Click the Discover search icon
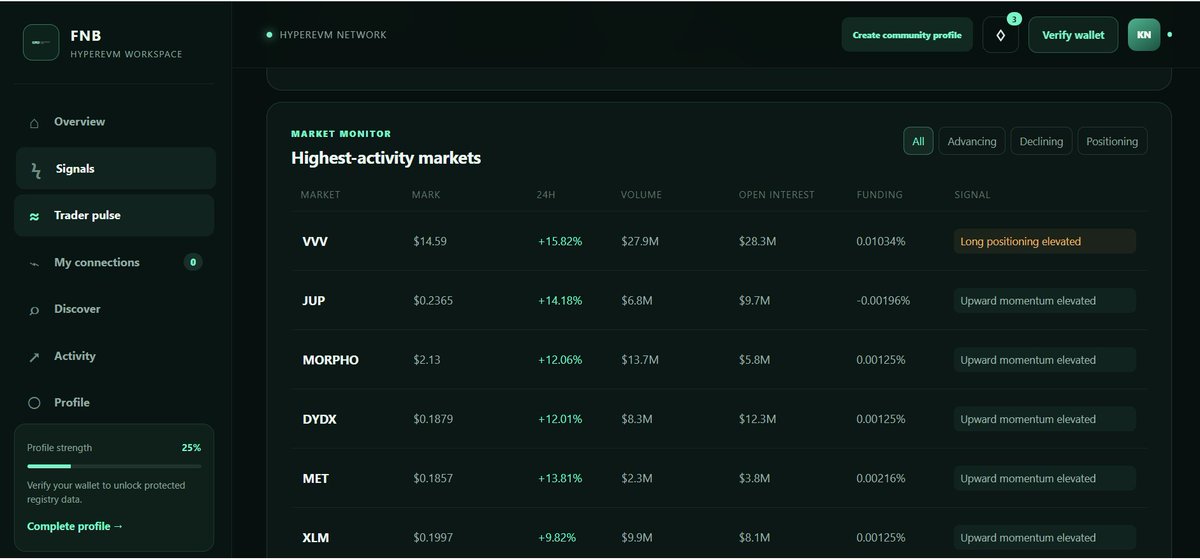The height and width of the screenshot is (560, 1200). click(34, 310)
